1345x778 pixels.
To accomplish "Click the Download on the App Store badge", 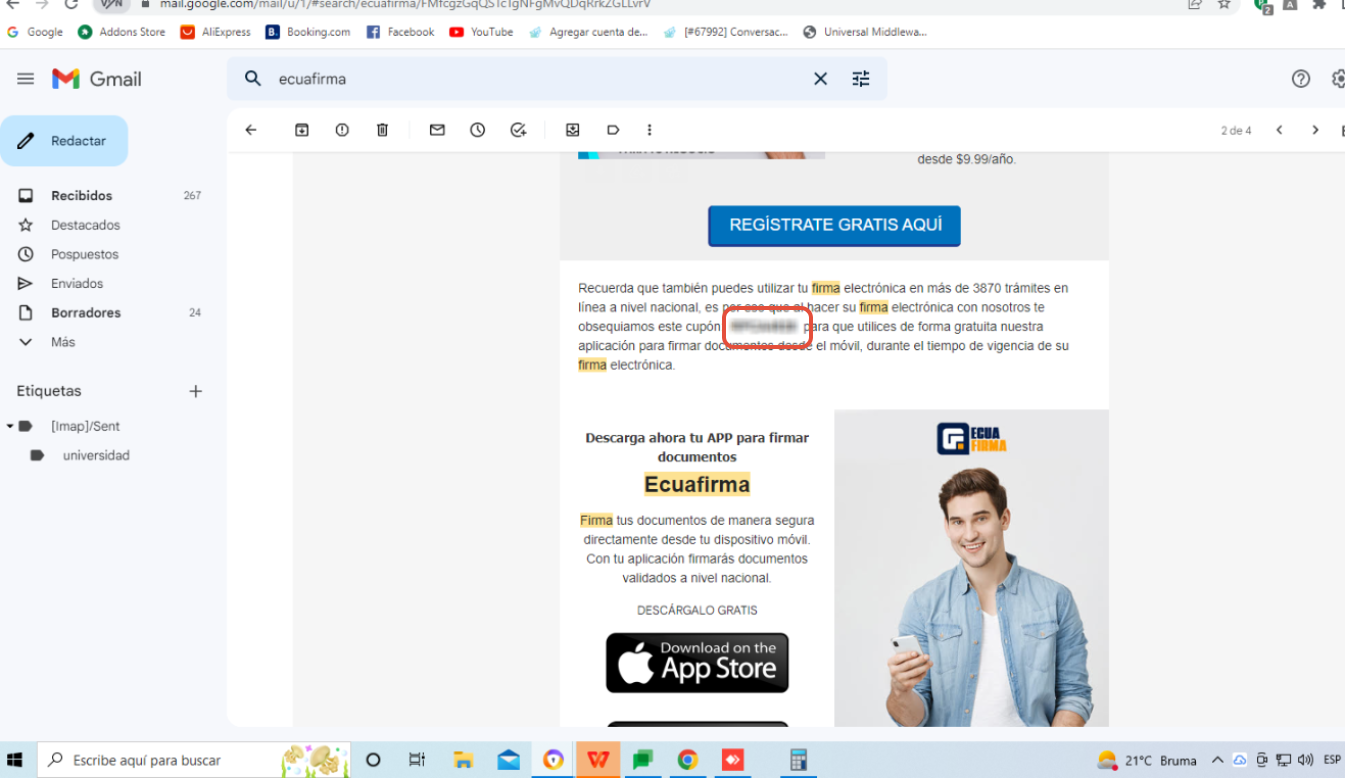I will 697,663.
